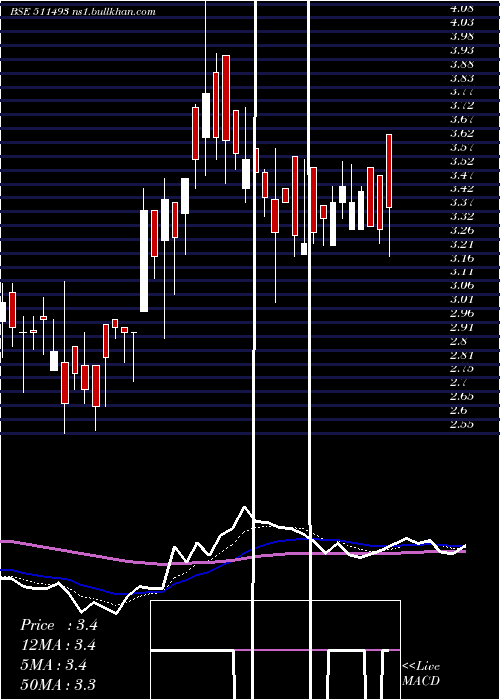Click the 2.7 price axis label
The image size is (500, 700).
458,382
